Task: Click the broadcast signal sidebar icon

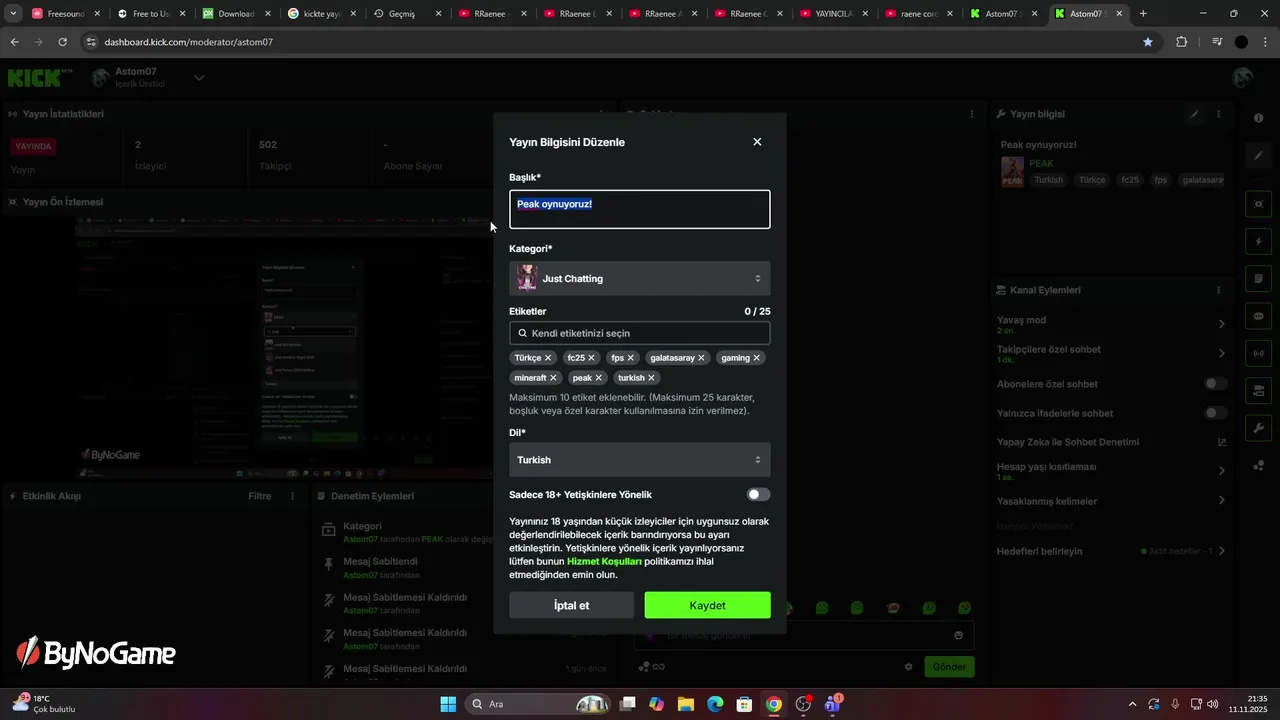Action: tap(1258, 353)
